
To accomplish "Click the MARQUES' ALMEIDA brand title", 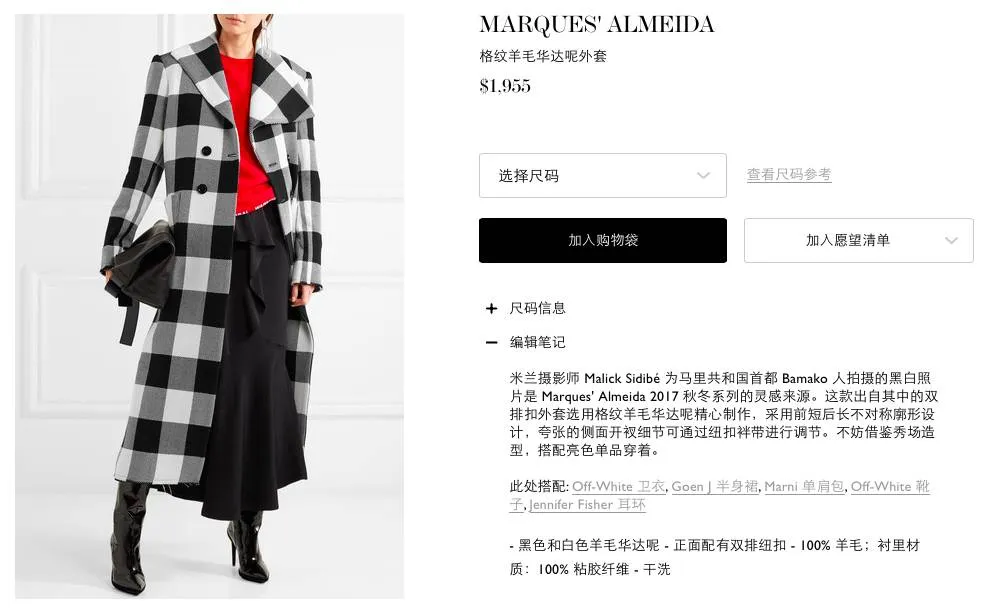I will pos(597,25).
